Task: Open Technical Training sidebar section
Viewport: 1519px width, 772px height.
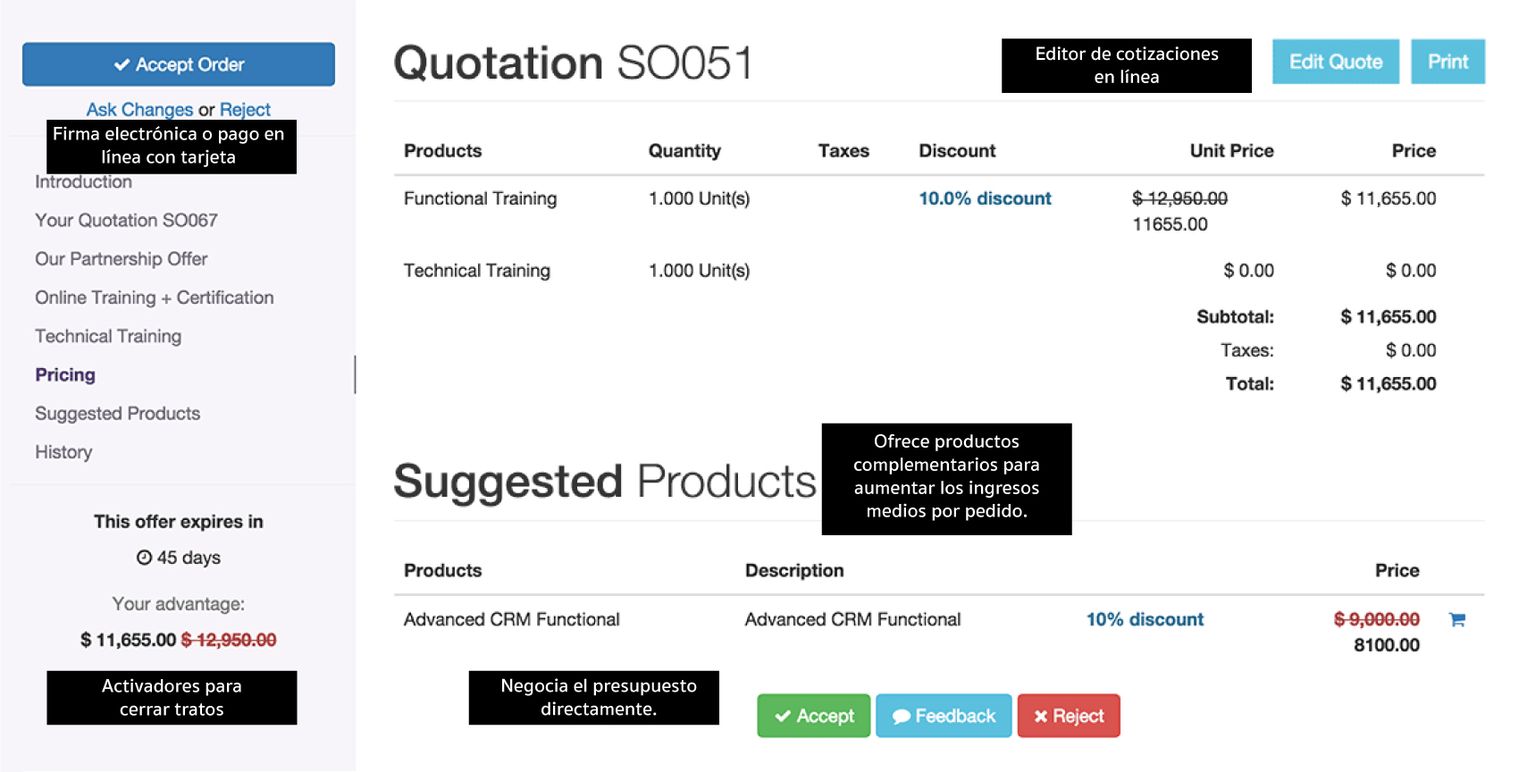Action: tap(108, 337)
